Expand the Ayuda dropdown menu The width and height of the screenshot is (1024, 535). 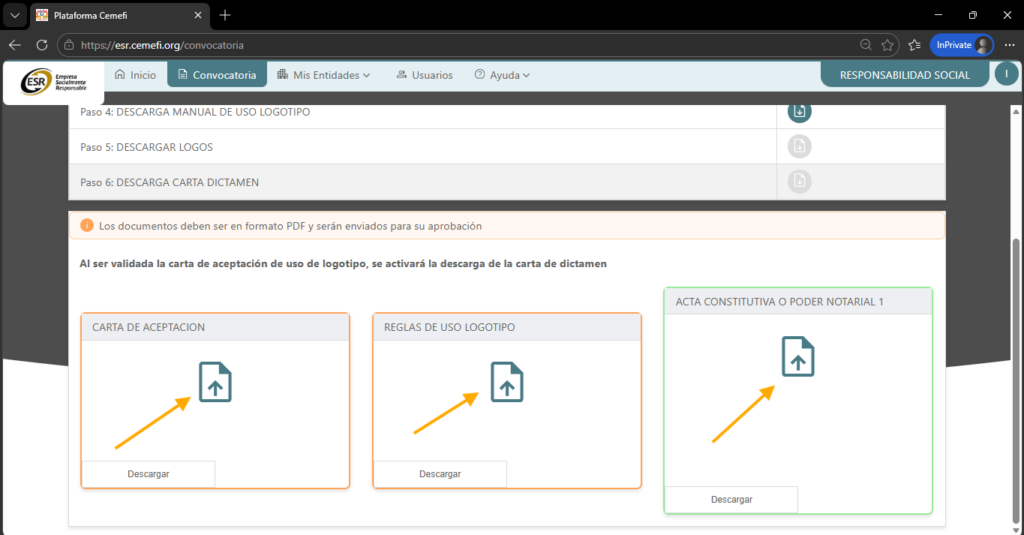[x=502, y=75]
